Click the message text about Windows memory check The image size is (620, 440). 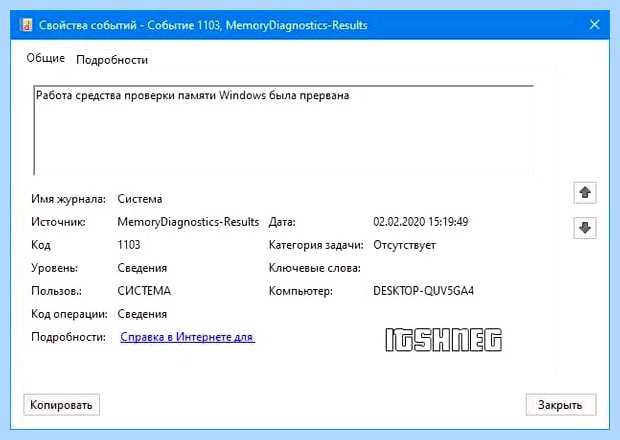(193, 95)
